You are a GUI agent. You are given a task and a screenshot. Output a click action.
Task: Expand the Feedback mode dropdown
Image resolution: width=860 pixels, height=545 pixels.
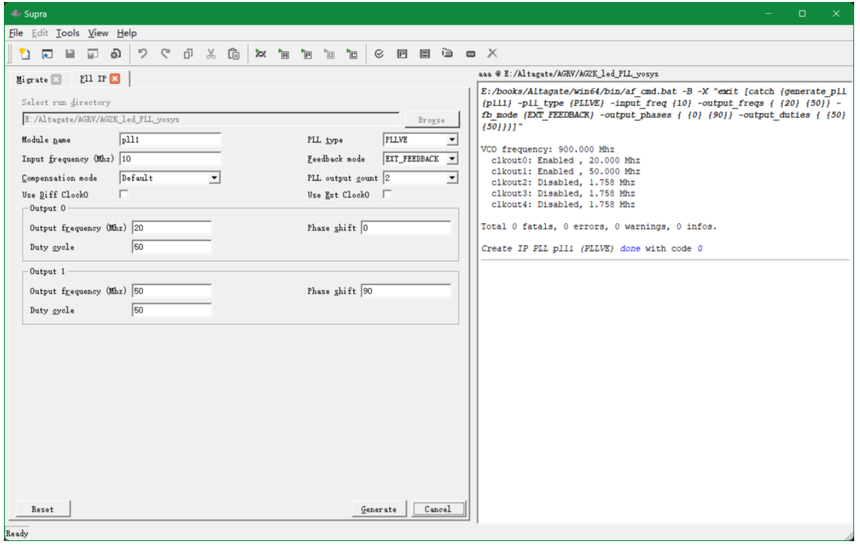(452, 158)
